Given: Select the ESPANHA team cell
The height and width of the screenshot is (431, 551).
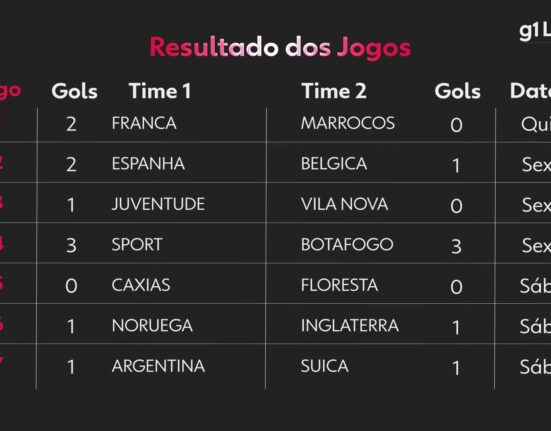Looking at the screenshot, I should 148,164.
